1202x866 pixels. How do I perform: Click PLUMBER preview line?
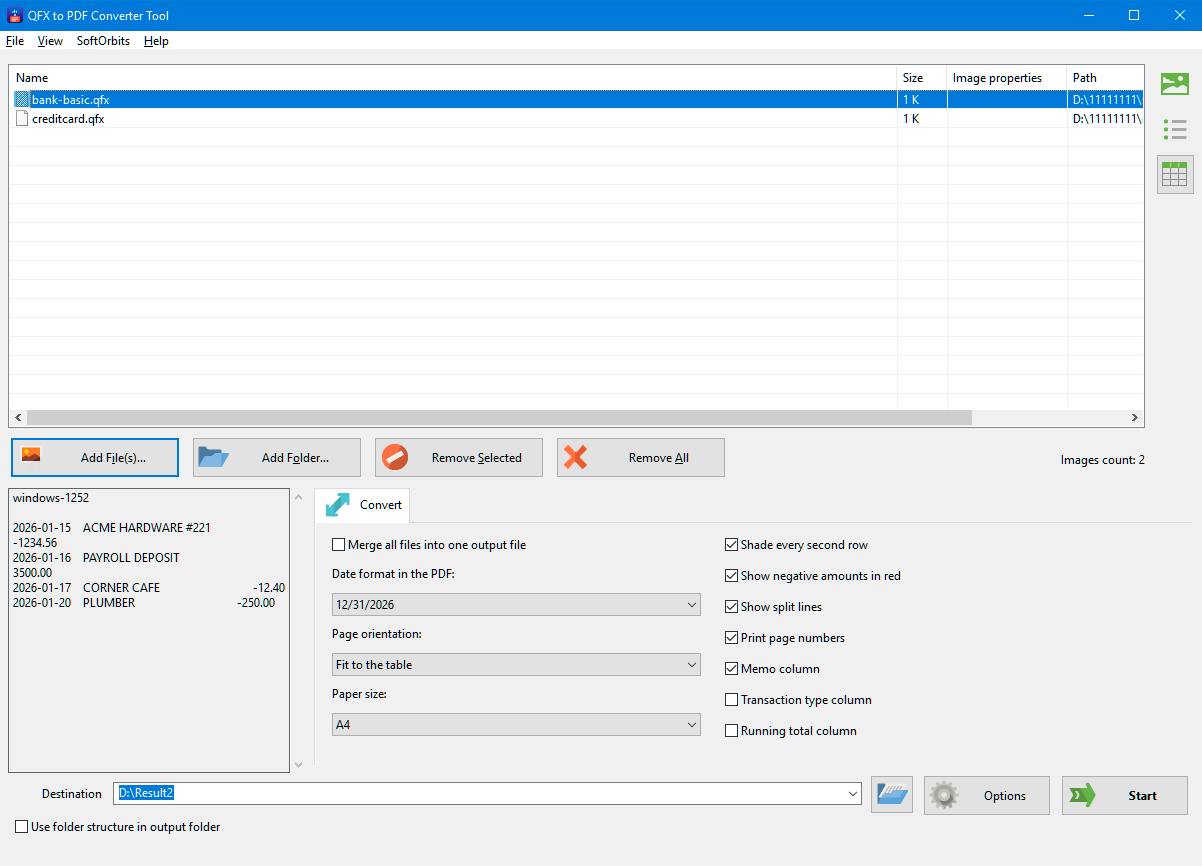coord(109,603)
